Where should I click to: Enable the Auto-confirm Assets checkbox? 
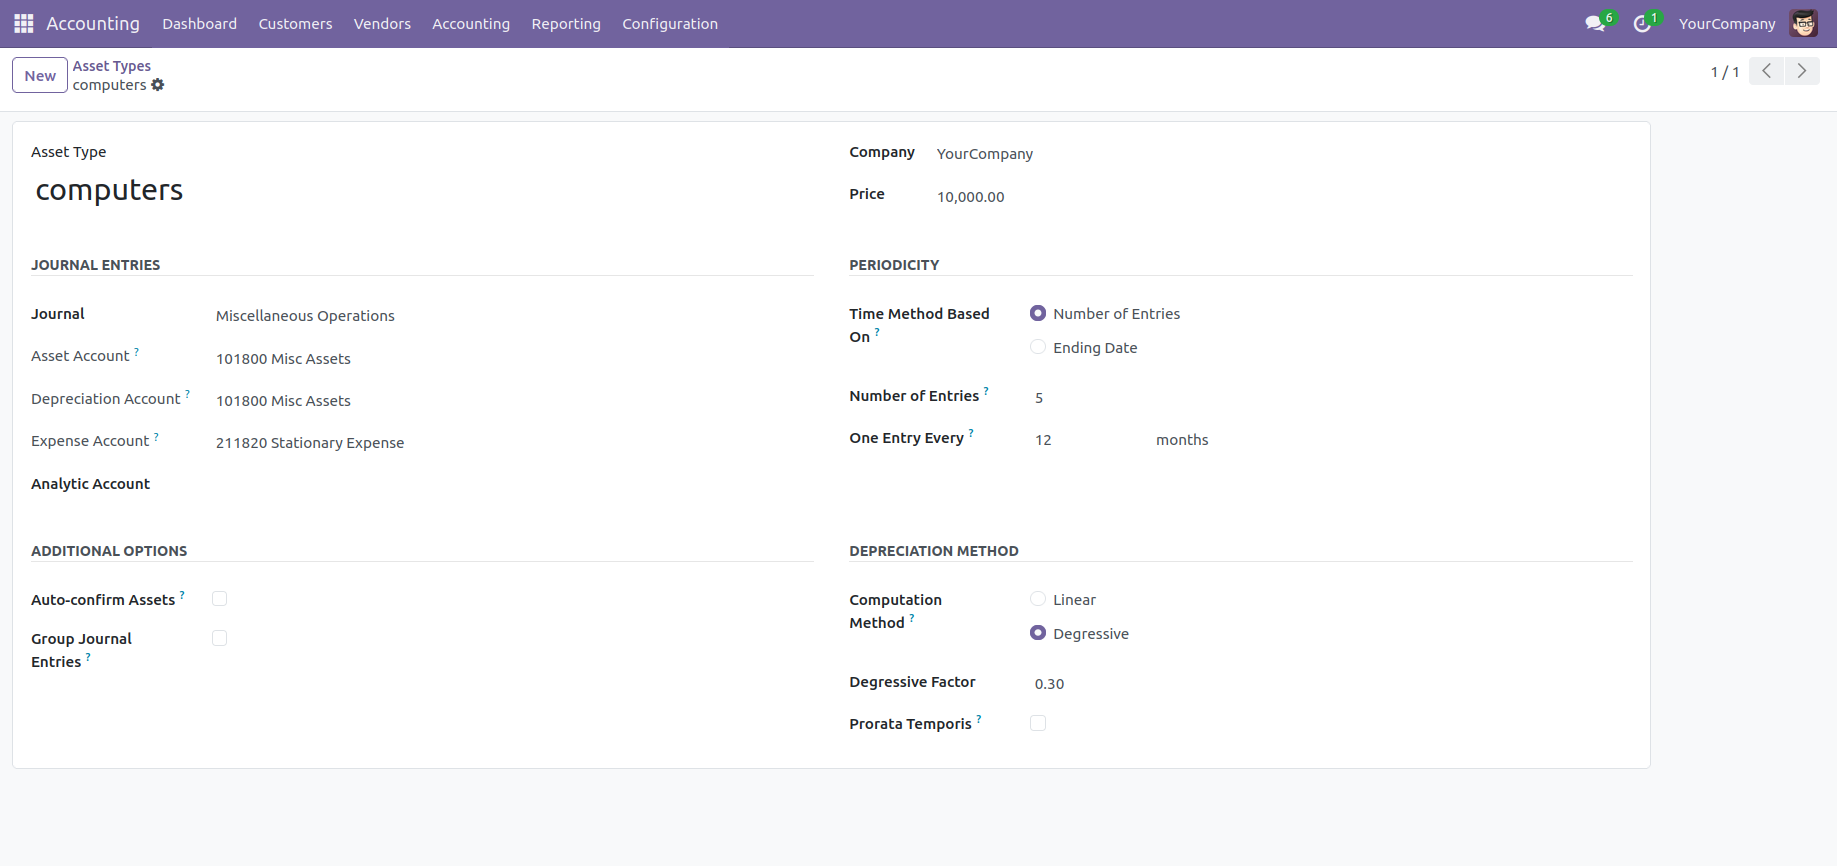tap(220, 599)
